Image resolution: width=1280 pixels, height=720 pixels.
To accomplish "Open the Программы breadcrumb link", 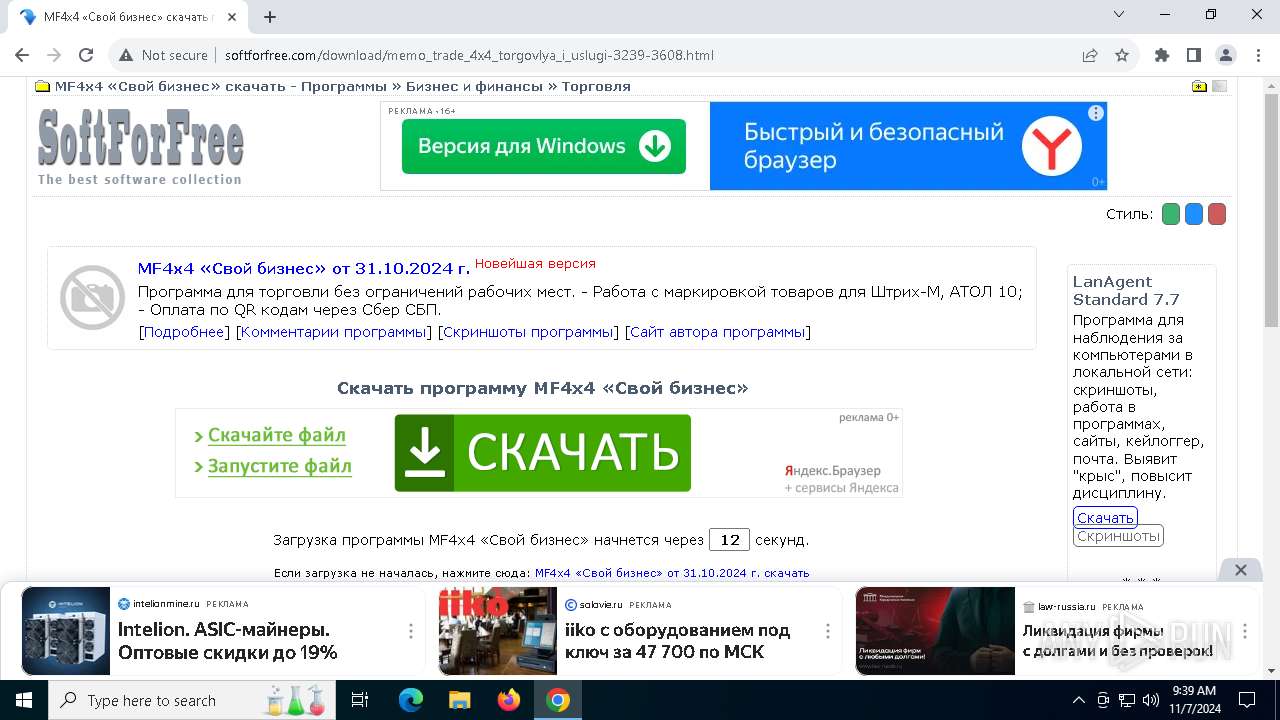I will (344, 86).
